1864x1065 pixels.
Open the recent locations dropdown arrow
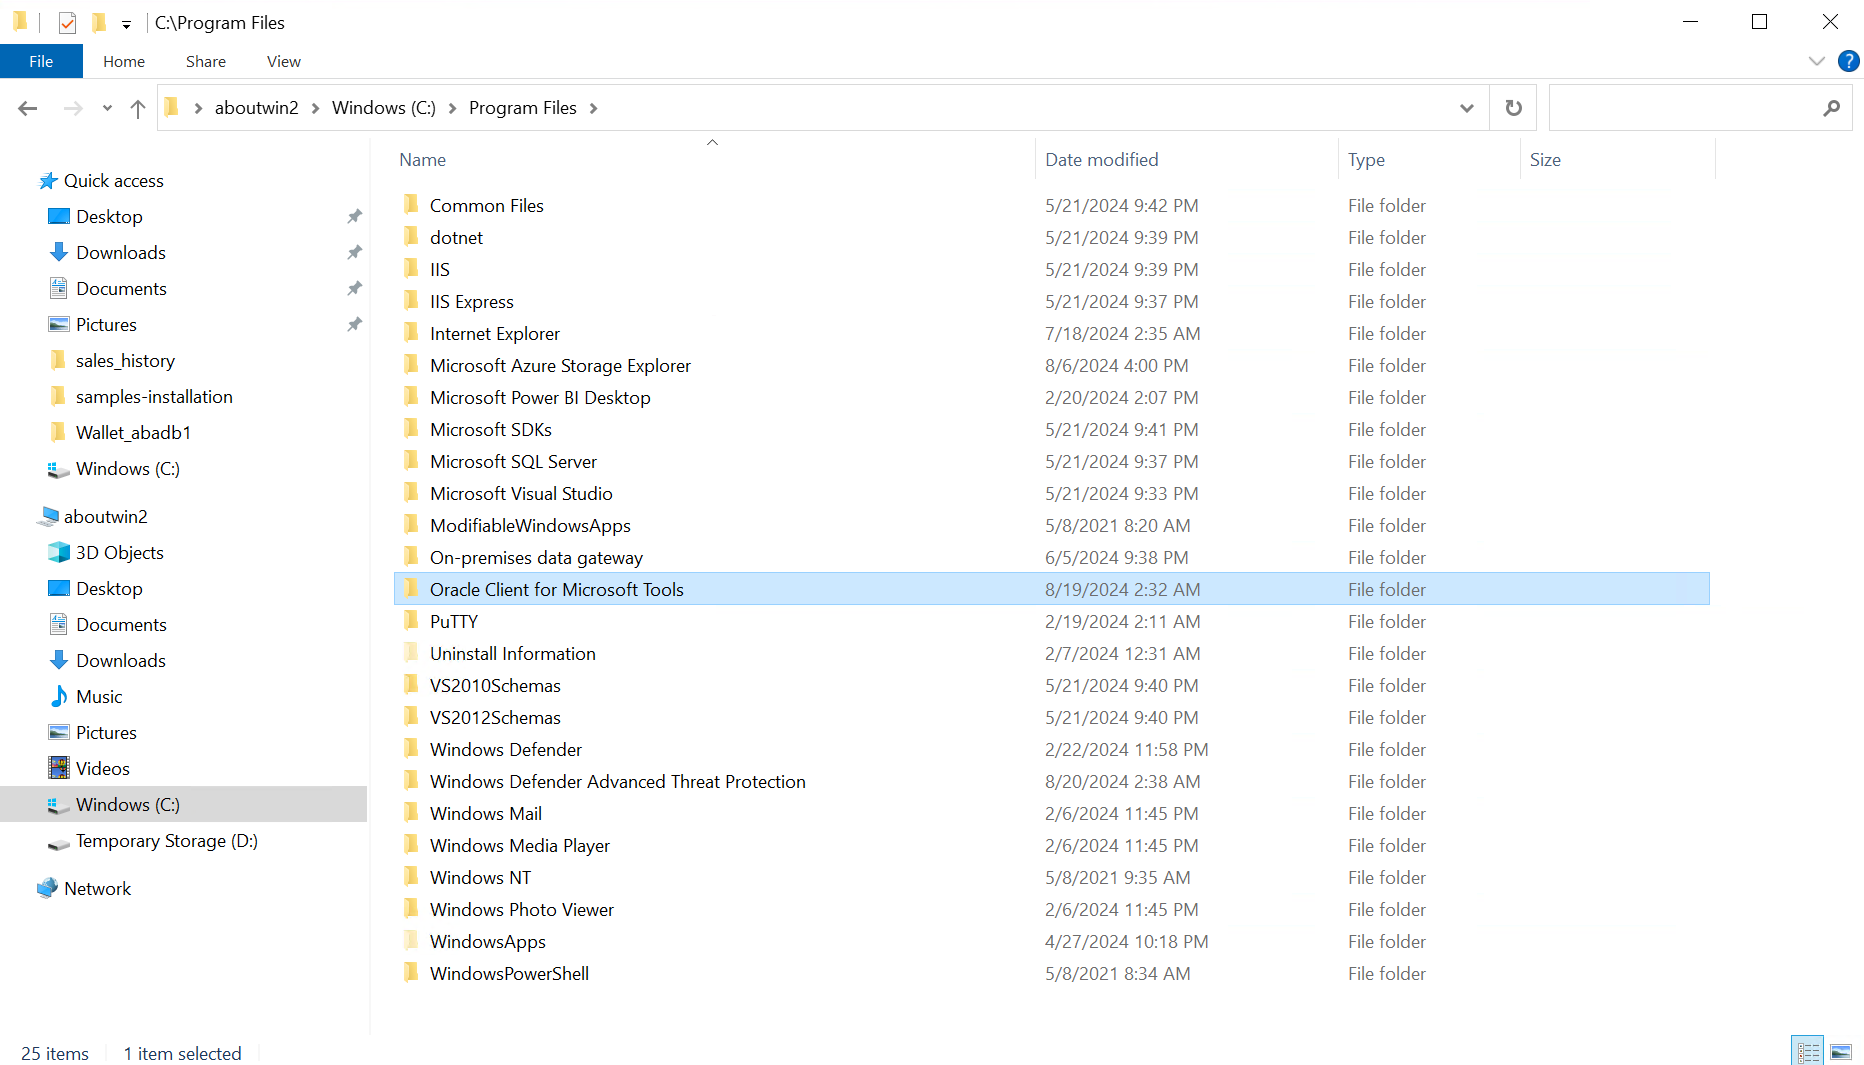coord(107,108)
